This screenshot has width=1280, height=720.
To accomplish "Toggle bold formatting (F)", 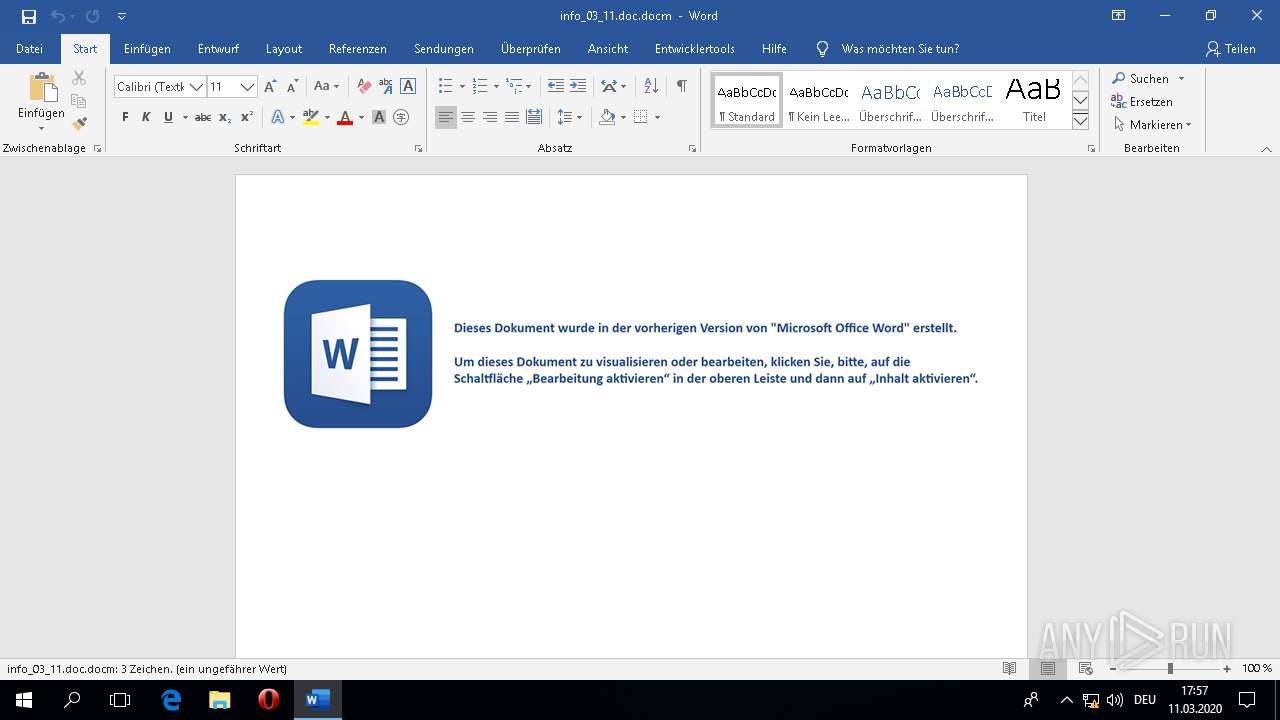I will coord(125,117).
